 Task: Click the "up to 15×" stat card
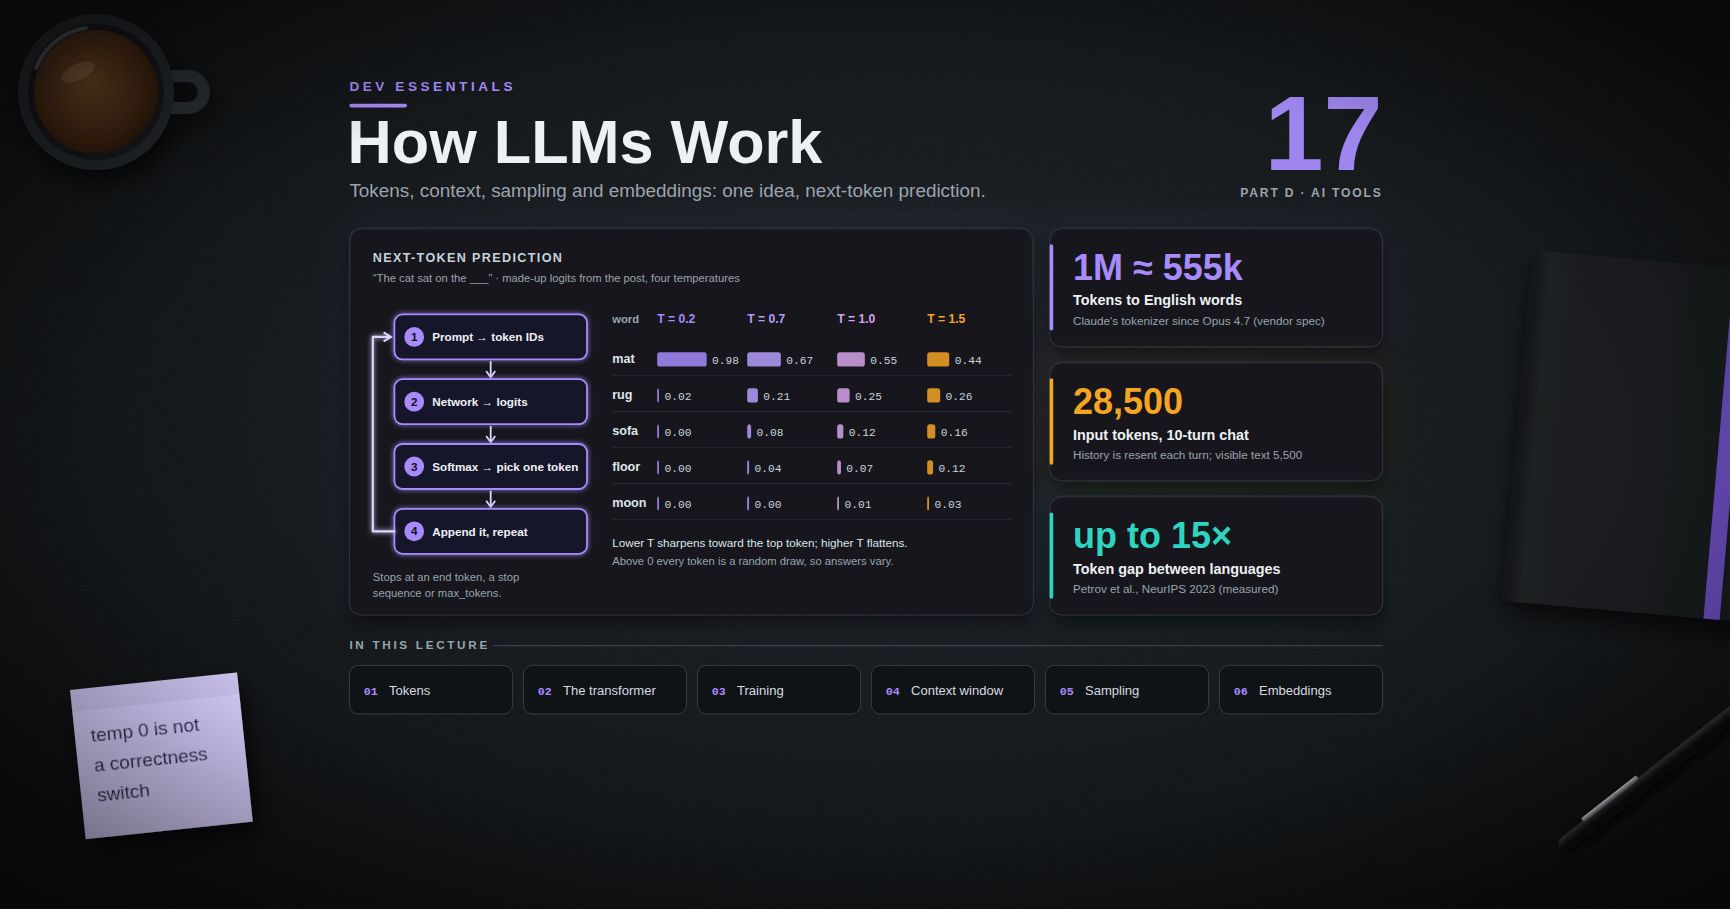pyautogui.click(x=1216, y=556)
